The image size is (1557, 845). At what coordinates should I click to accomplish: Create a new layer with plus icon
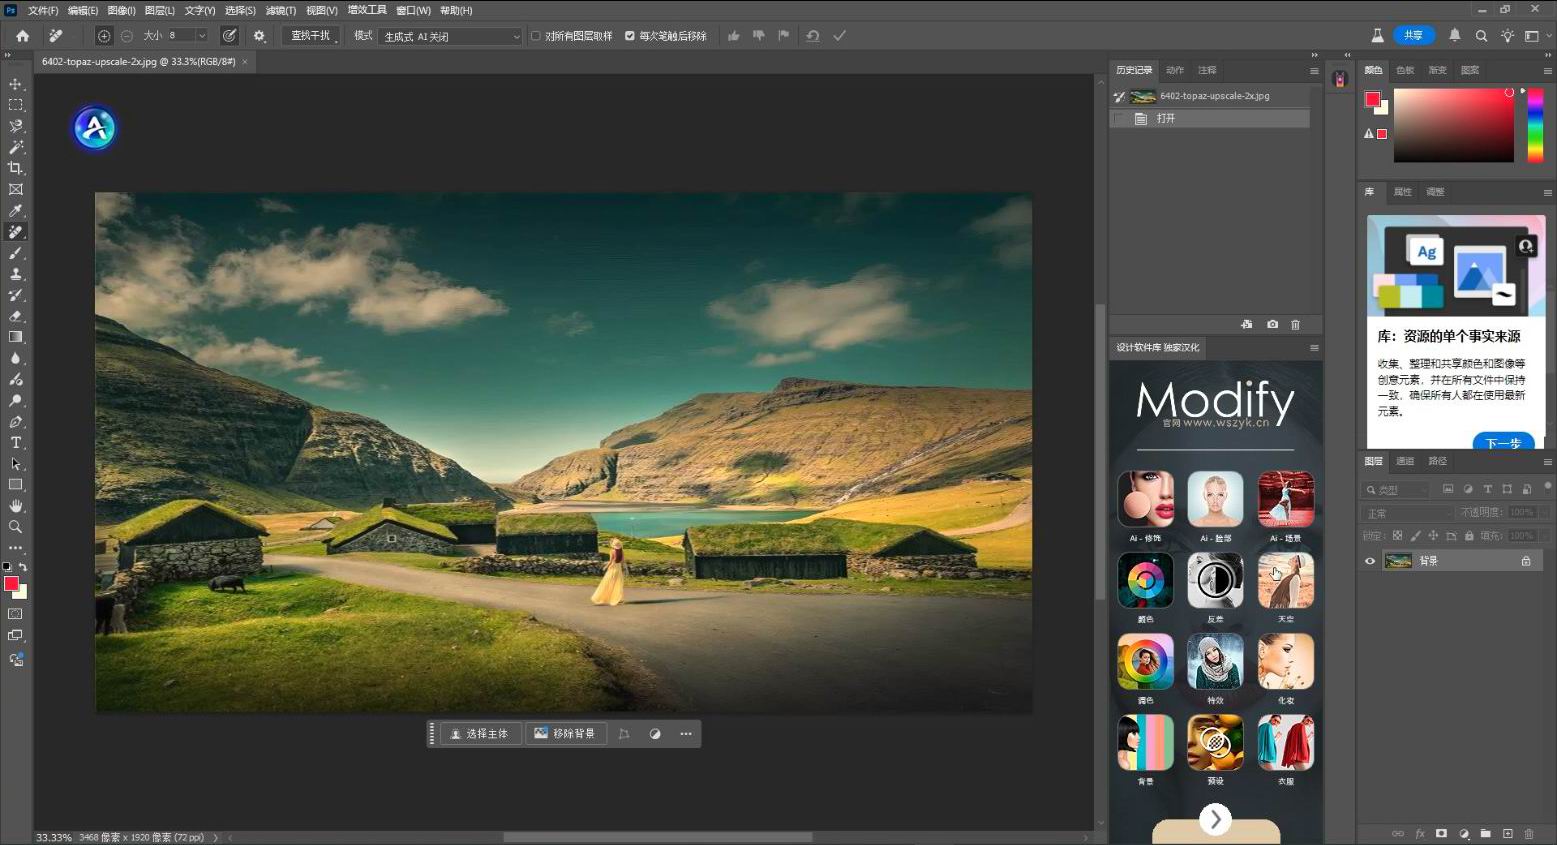(x=1508, y=833)
